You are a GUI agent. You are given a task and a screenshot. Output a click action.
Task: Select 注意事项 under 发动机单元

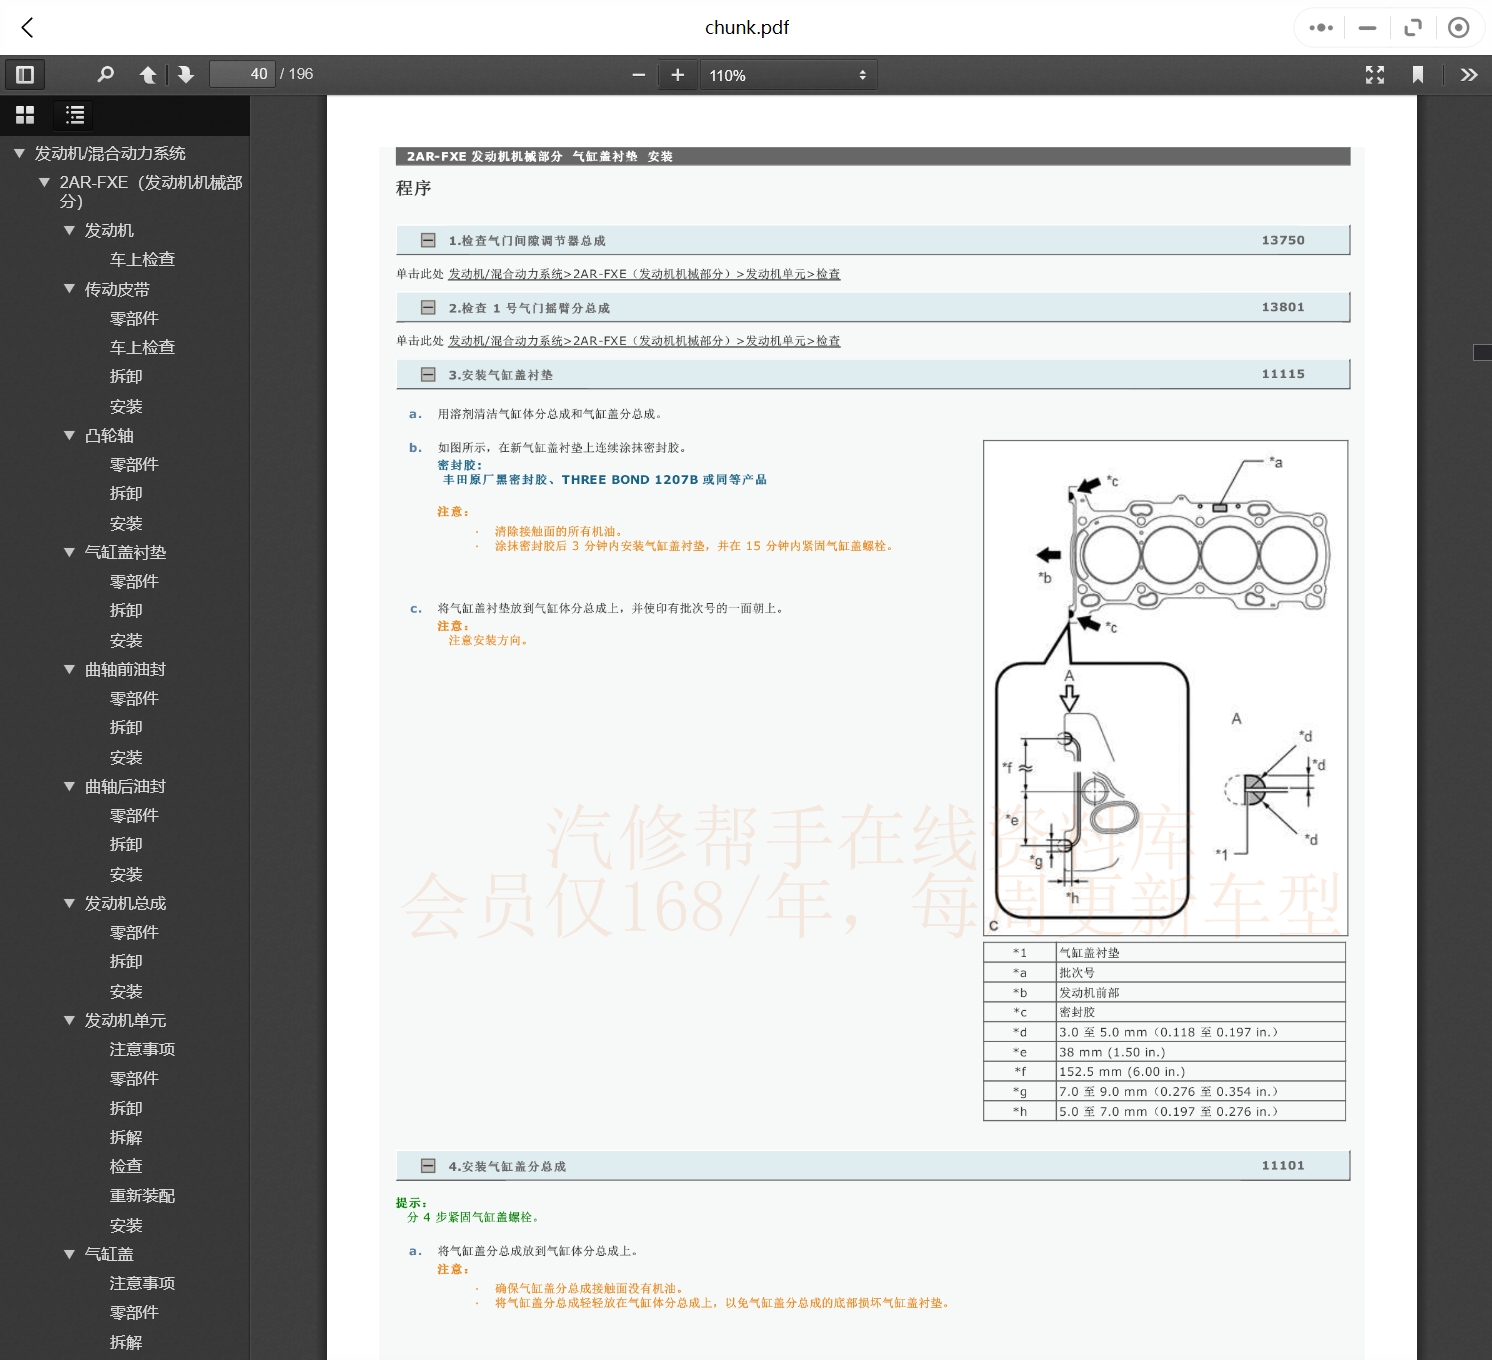click(x=142, y=1049)
